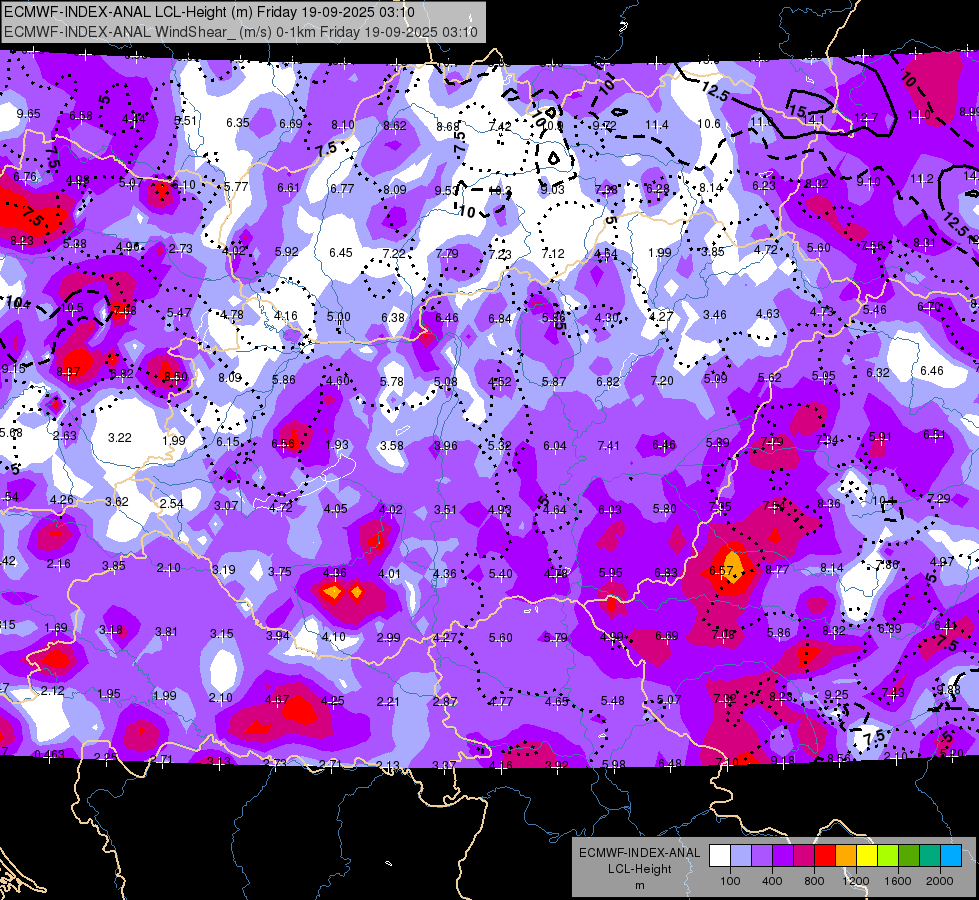Click the LCL-Height header line at top
Image resolution: width=979 pixels, height=900 pixels.
coord(209,12)
